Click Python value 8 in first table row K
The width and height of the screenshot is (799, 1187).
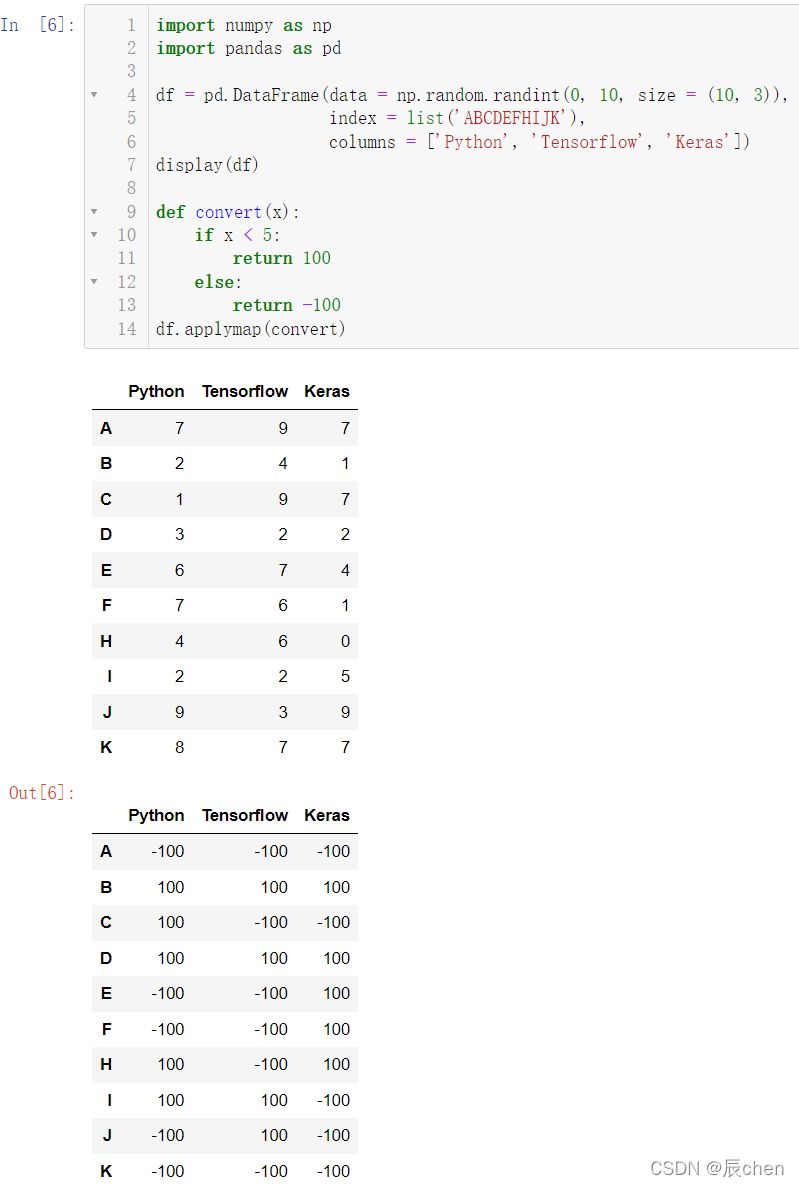[x=179, y=747]
